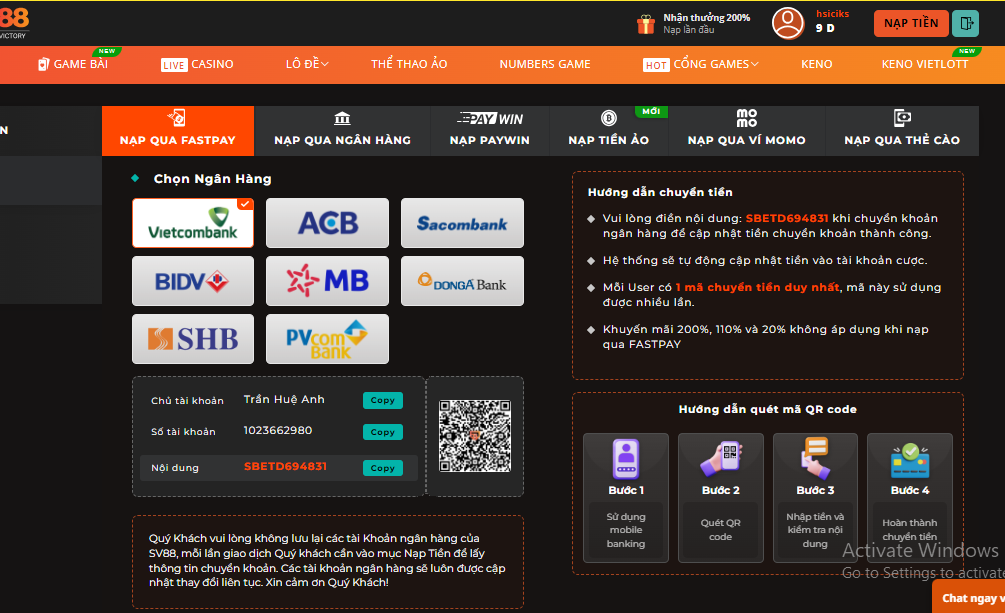
Task: Click the Chọn Ngân Hàng heading
Action: pyautogui.click(x=212, y=179)
